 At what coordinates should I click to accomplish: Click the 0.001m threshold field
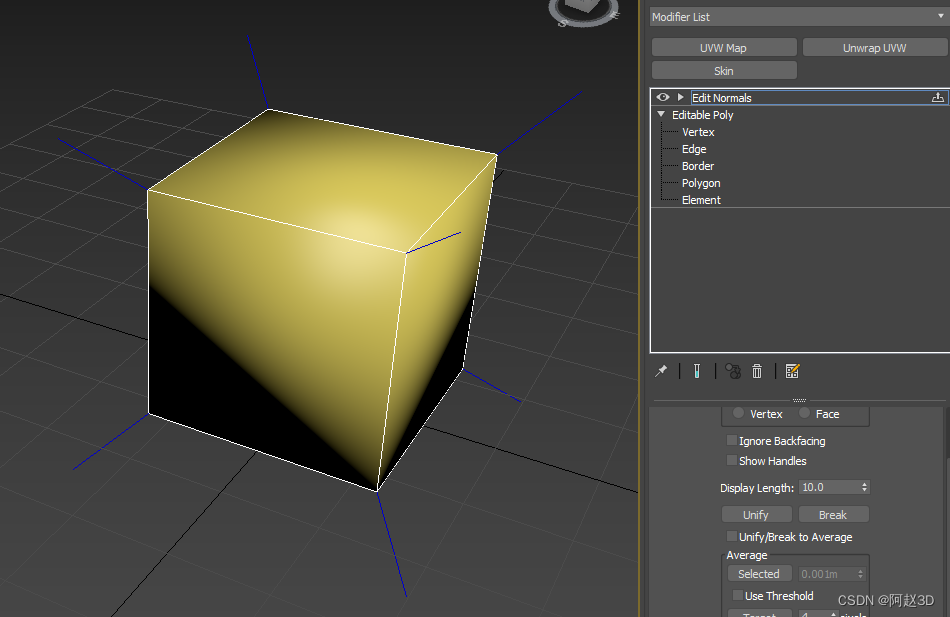pos(826,573)
